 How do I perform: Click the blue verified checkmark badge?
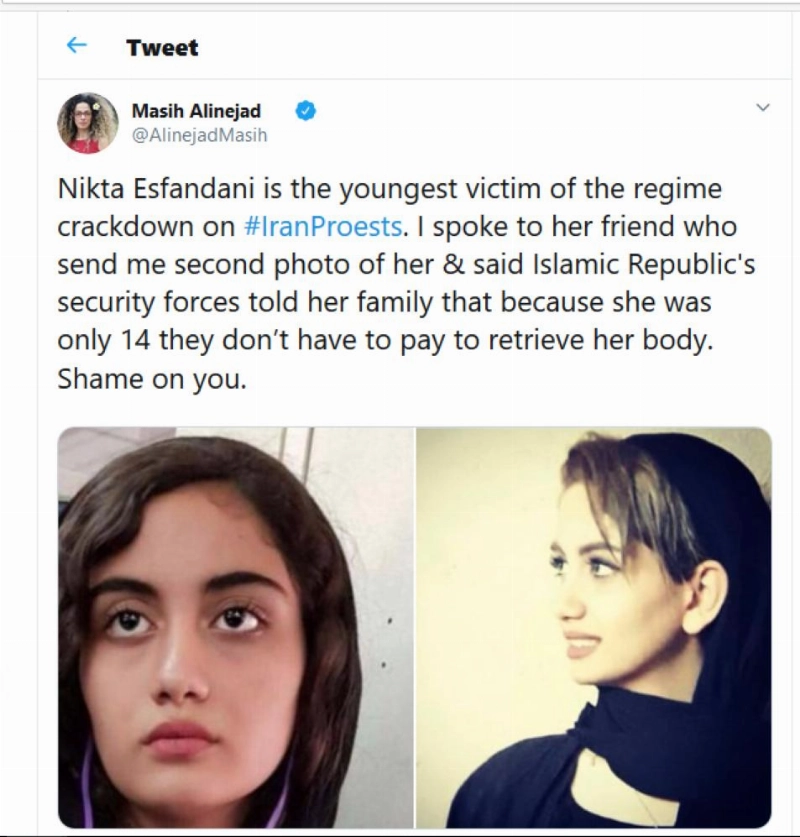(x=305, y=111)
